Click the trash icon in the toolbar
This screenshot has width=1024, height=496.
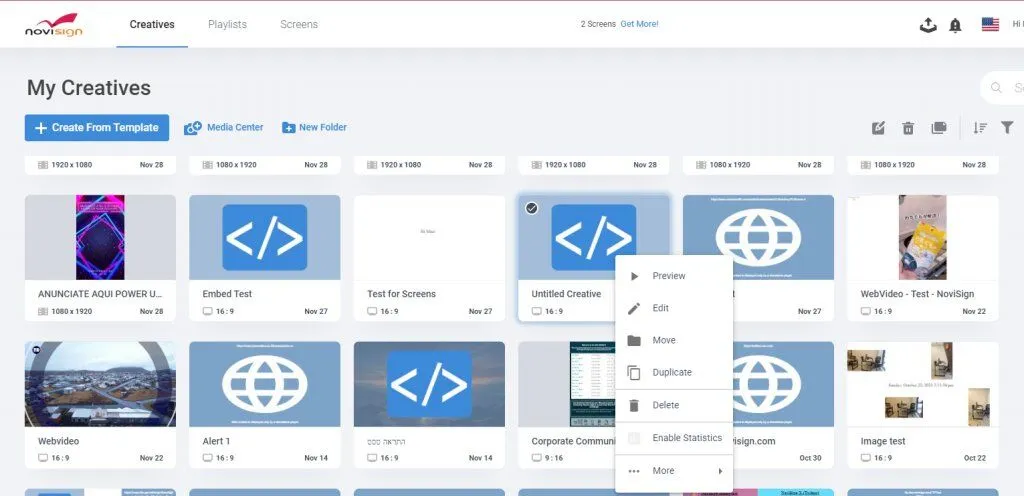[908, 128]
